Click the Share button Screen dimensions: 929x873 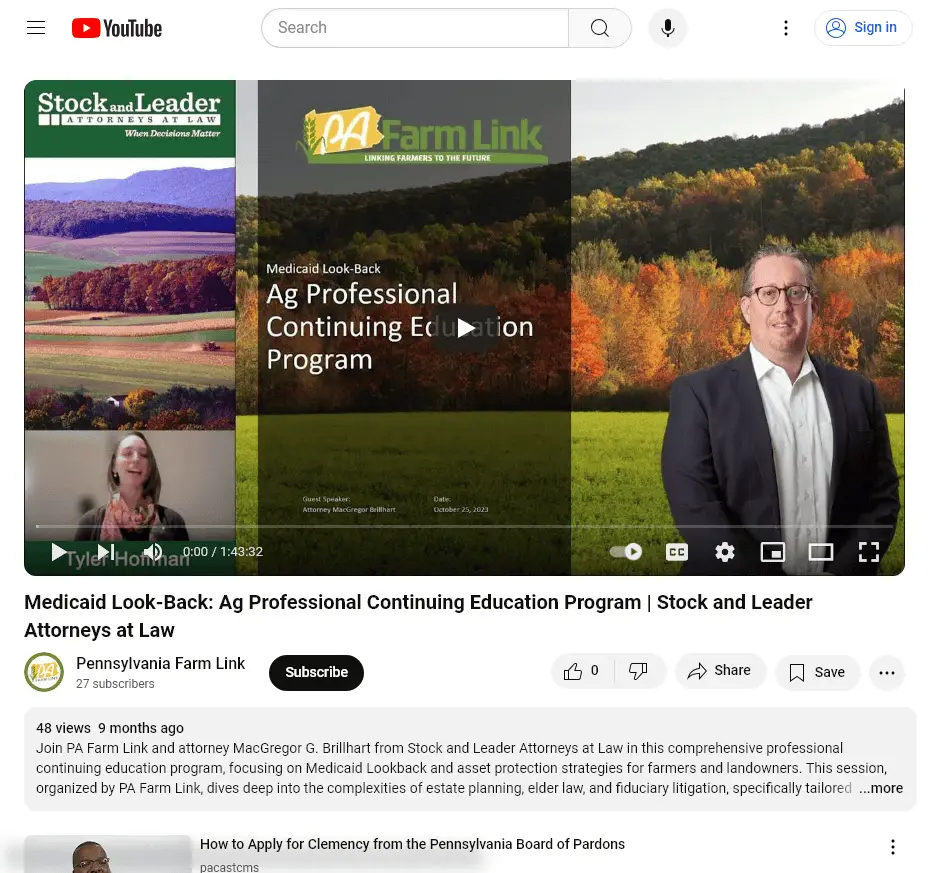[720, 671]
